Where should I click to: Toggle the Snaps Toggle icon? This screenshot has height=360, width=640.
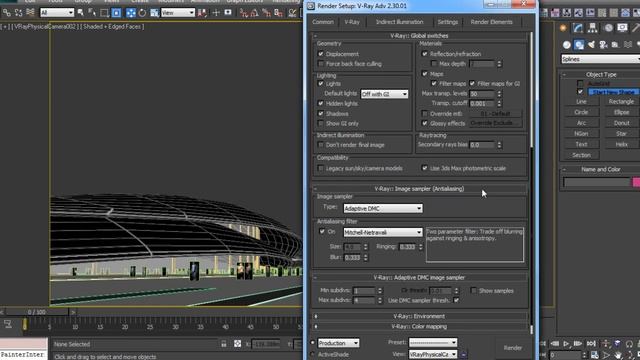[x=244, y=13]
